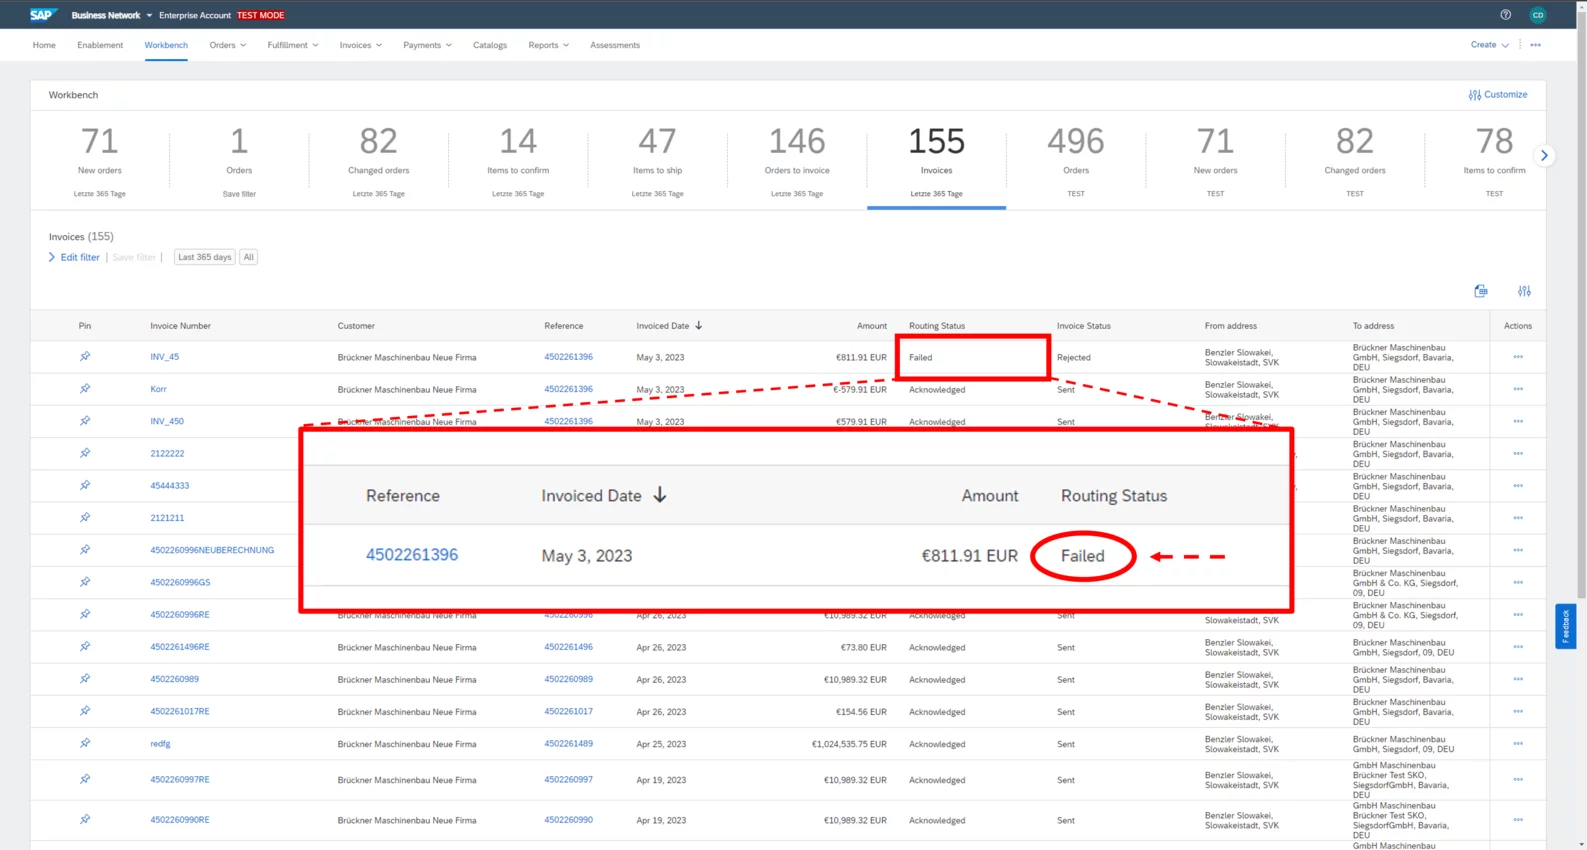
Task: Select the 14 Items to confirm tile
Action: (518, 160)
